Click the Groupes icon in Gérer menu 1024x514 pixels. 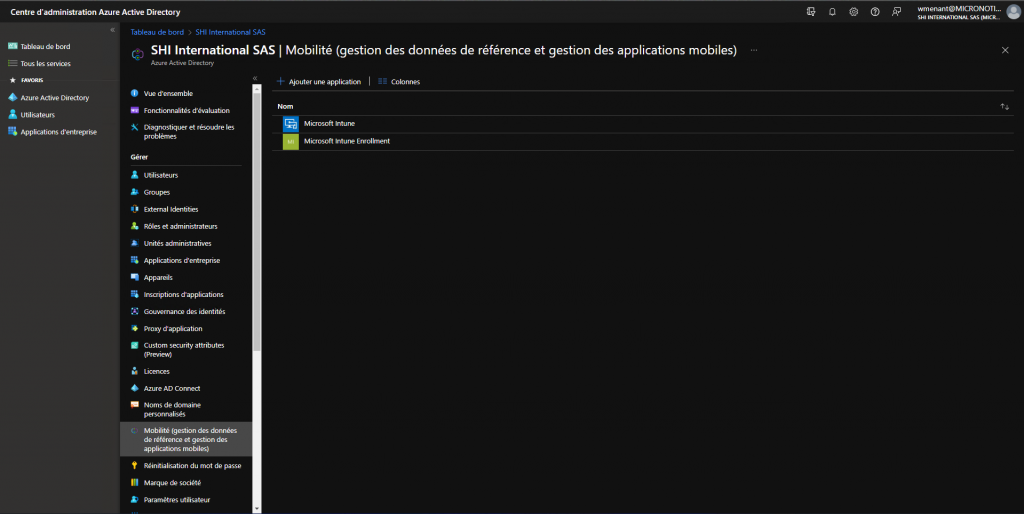(135, 192)
